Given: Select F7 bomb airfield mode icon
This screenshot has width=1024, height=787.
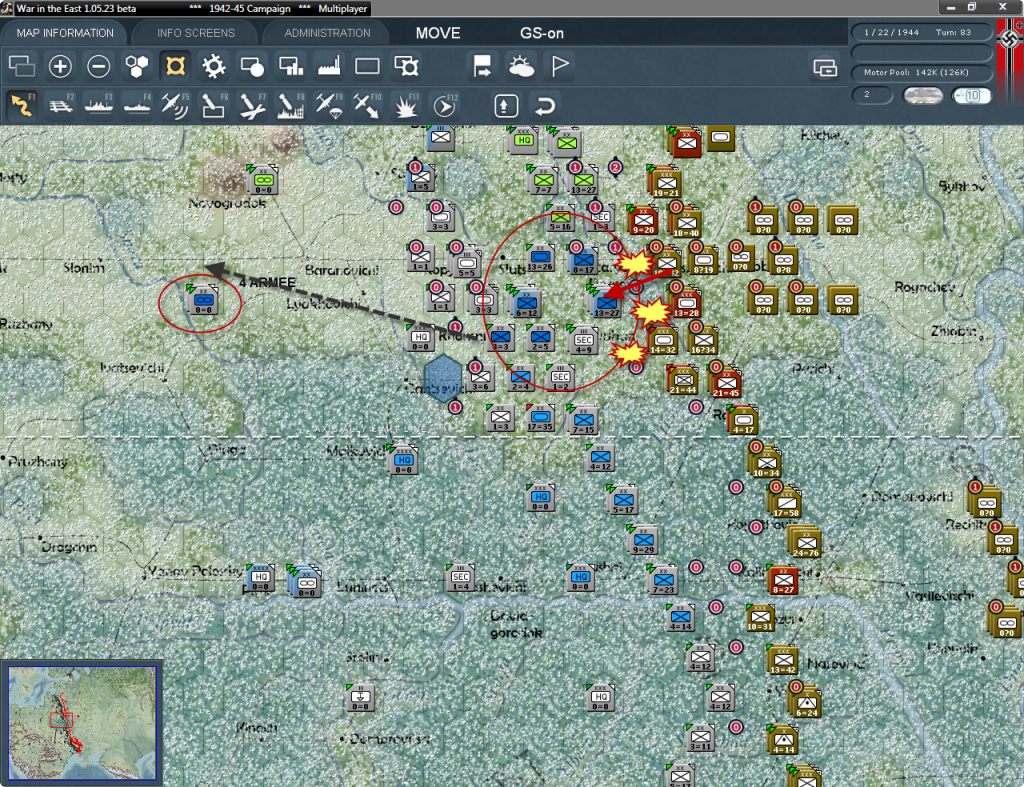Looking at the screenshot, I should point(252,105).
